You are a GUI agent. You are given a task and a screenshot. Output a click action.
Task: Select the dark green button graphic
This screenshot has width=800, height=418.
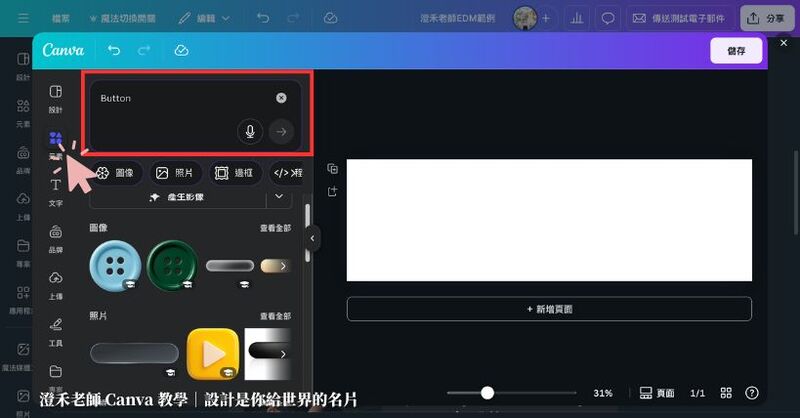(x=172, y=265)
